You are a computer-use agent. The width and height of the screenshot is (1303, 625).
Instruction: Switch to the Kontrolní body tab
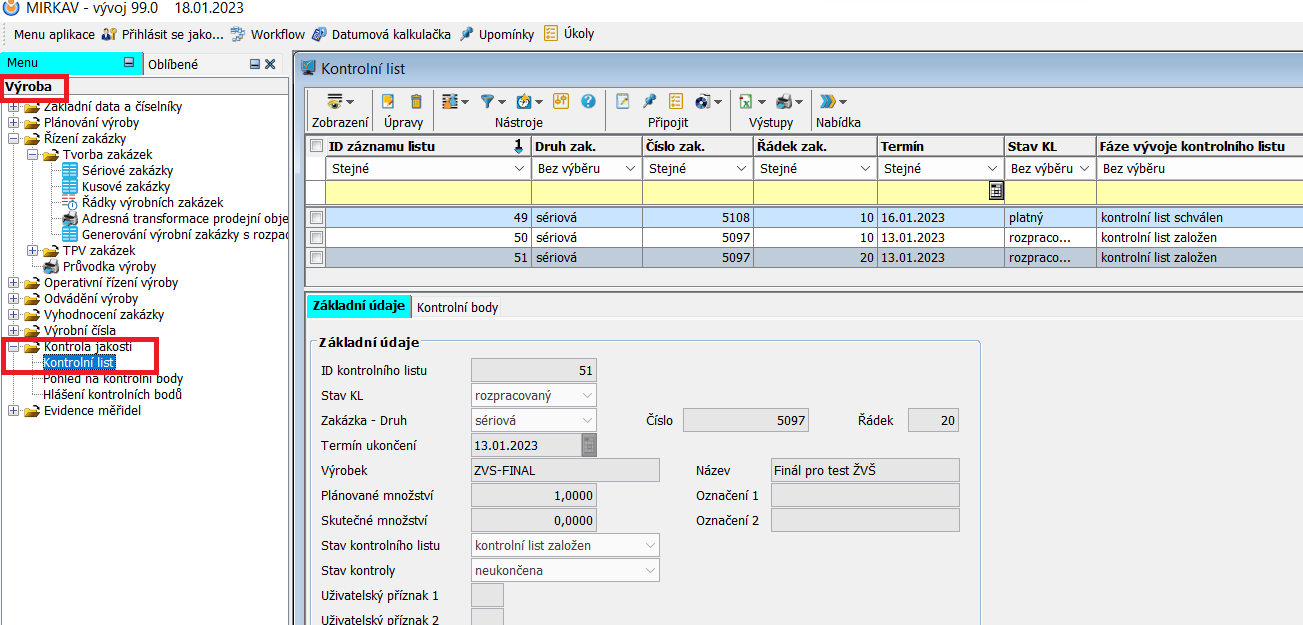[x=457, y=307]
